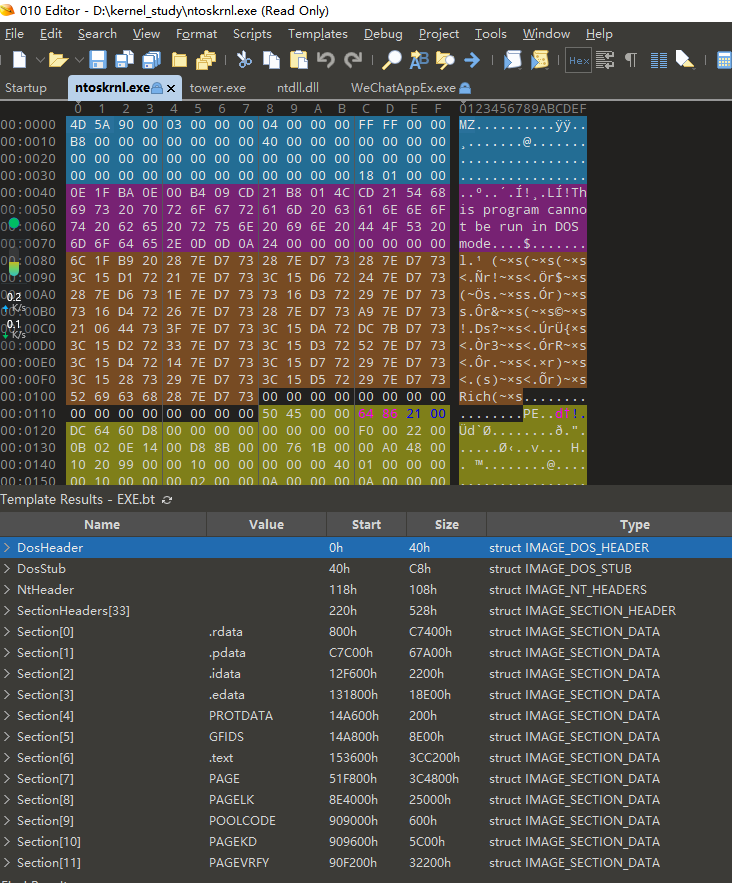Select the PROTDATA value cell
Image resolution: width=732 pixels, height=883 pixels.
241,716
